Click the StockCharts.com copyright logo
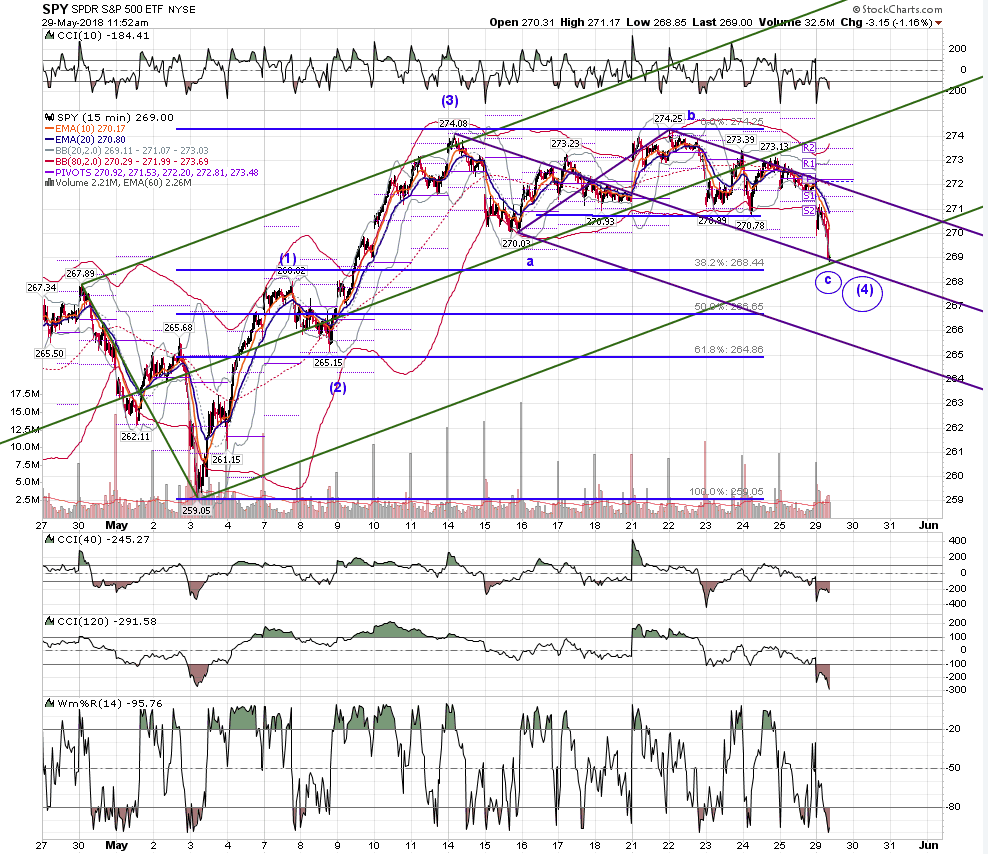The image size is (988, 854). click(897, 9)
